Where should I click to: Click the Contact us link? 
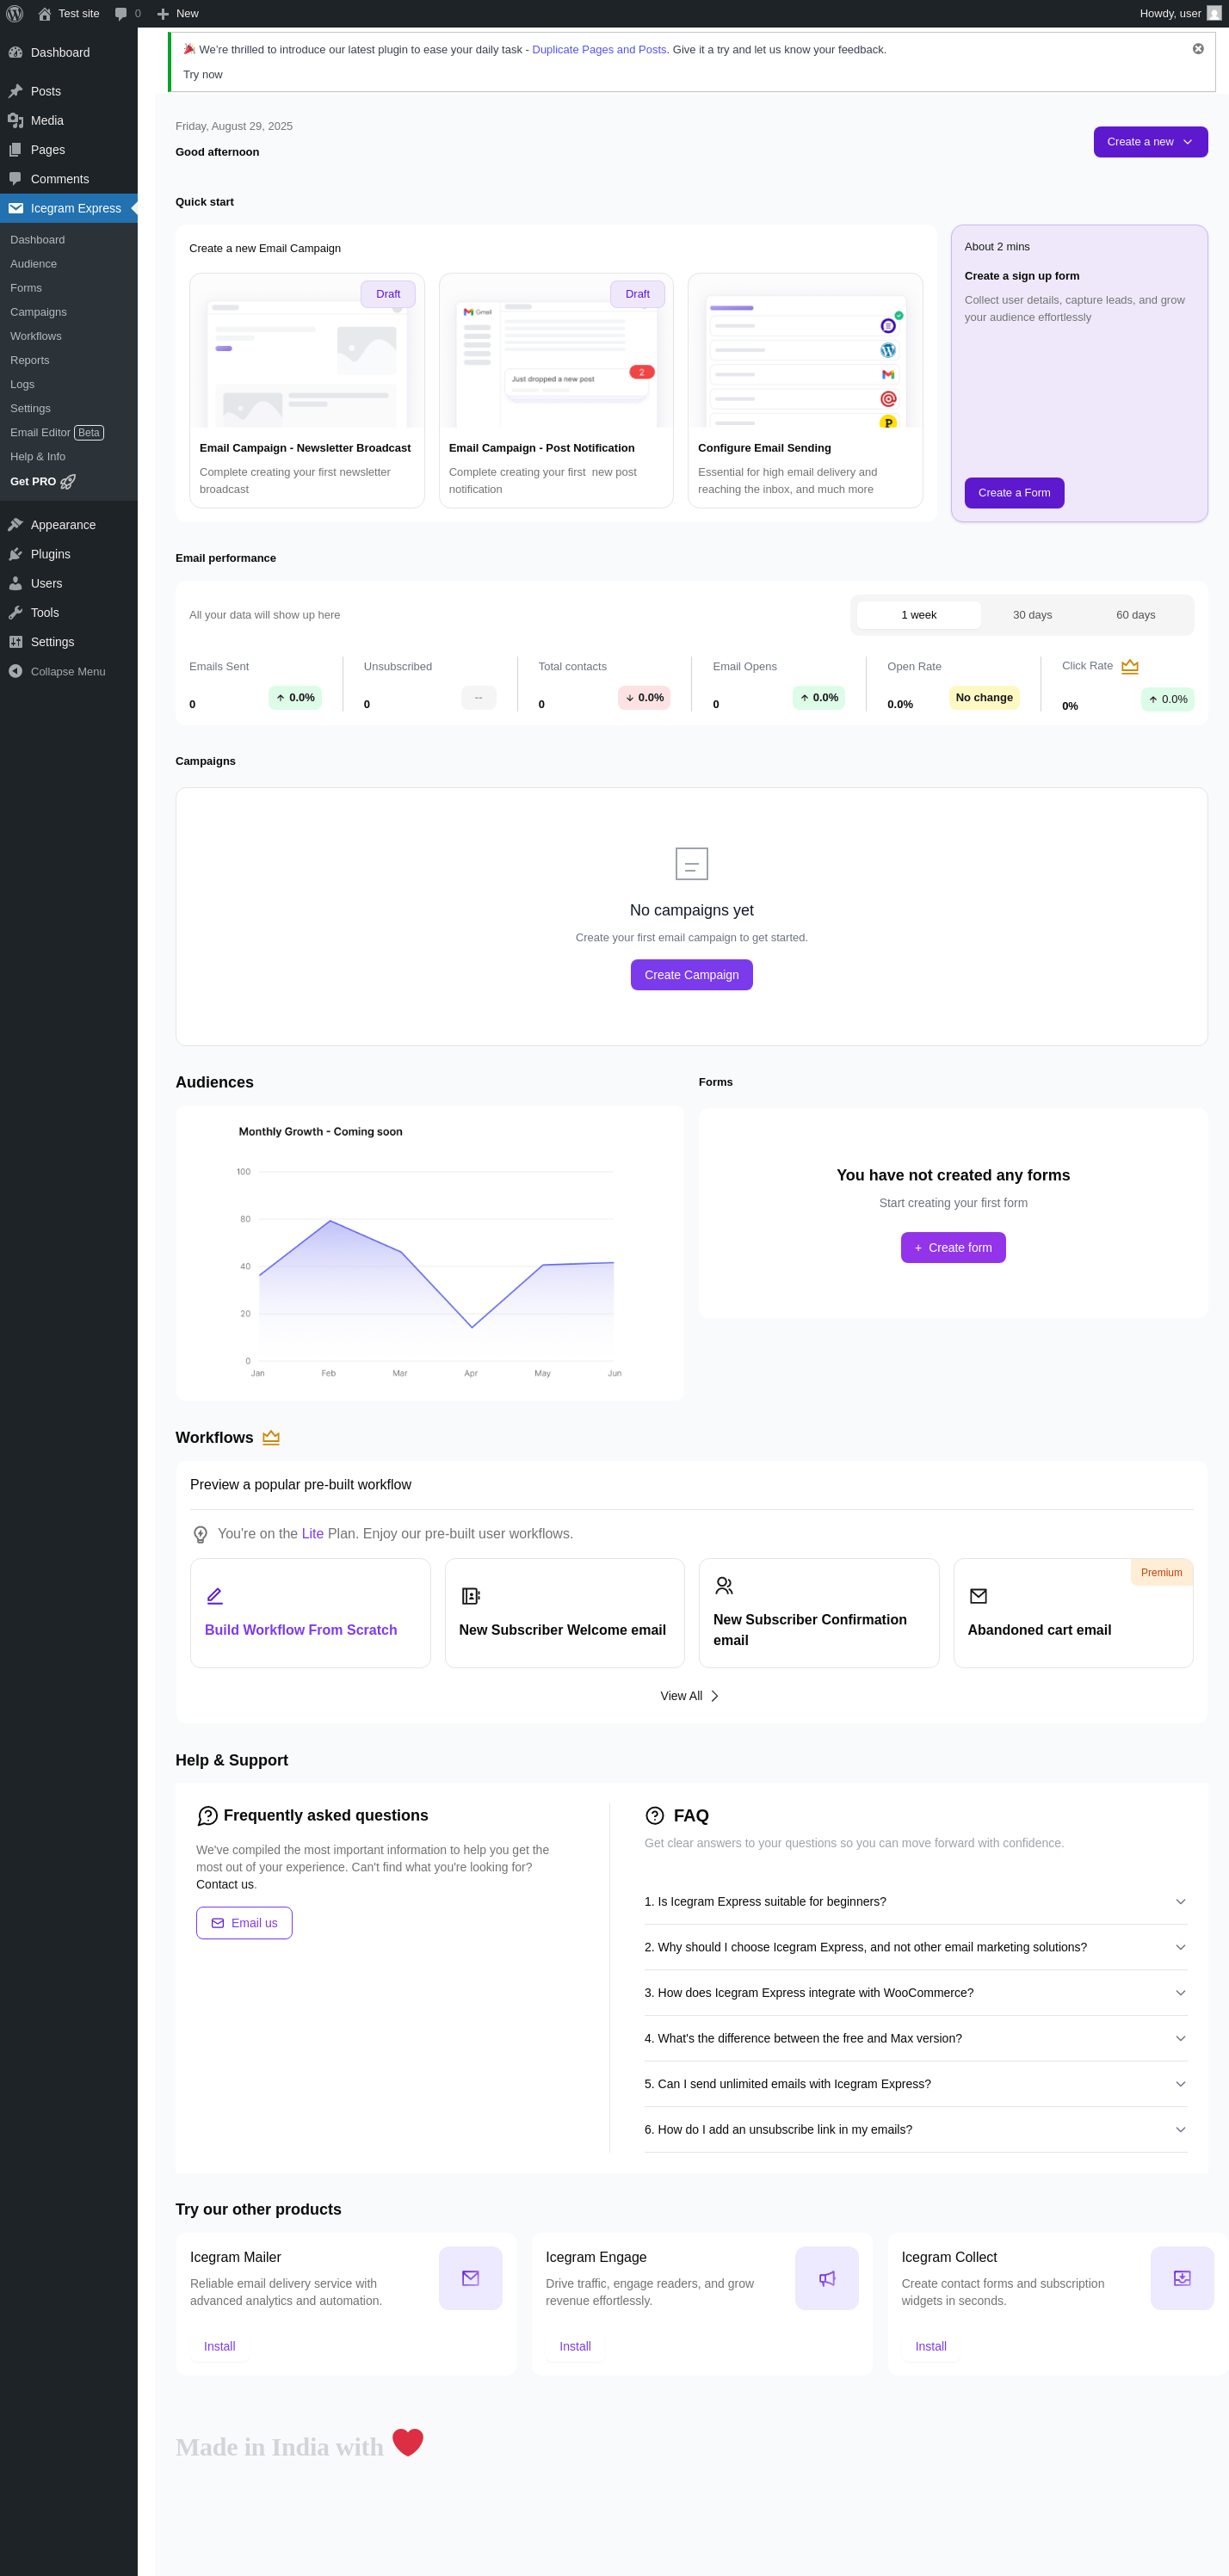click(225, 1884)
